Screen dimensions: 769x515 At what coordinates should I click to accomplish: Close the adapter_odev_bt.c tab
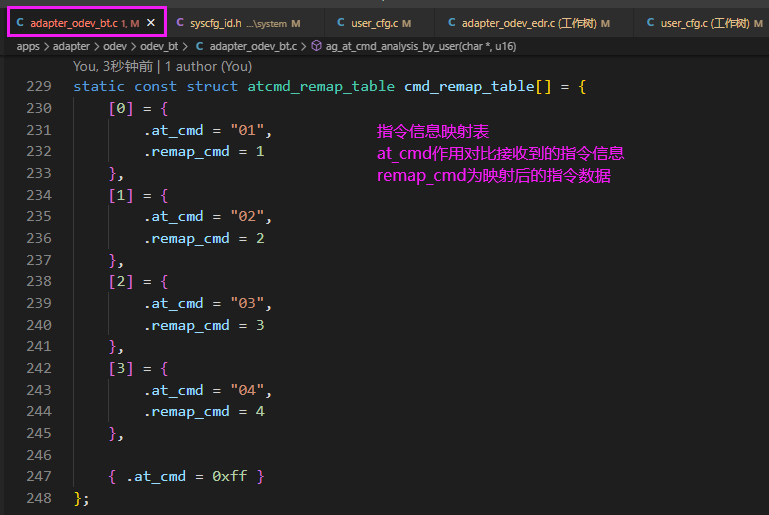pos(151,23)
